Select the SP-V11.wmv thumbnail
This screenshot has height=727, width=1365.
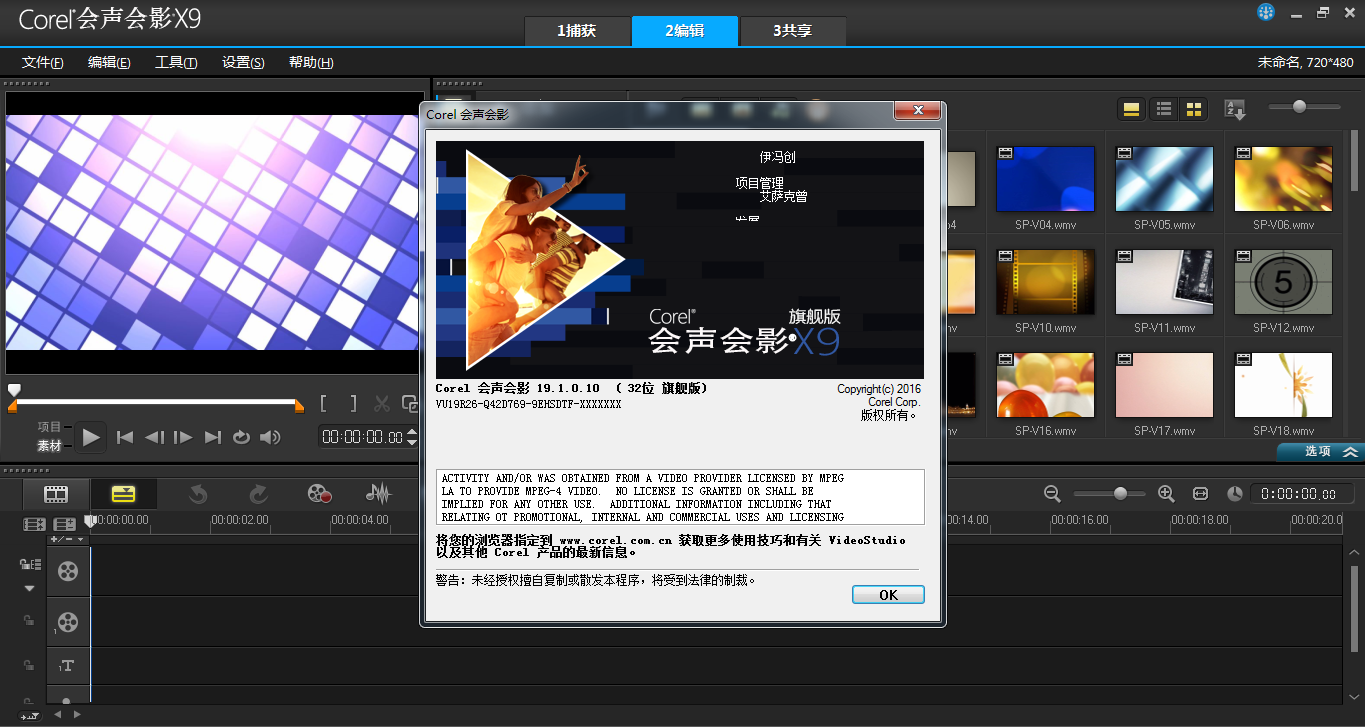pyautogui.click(x=1164, y=282)
